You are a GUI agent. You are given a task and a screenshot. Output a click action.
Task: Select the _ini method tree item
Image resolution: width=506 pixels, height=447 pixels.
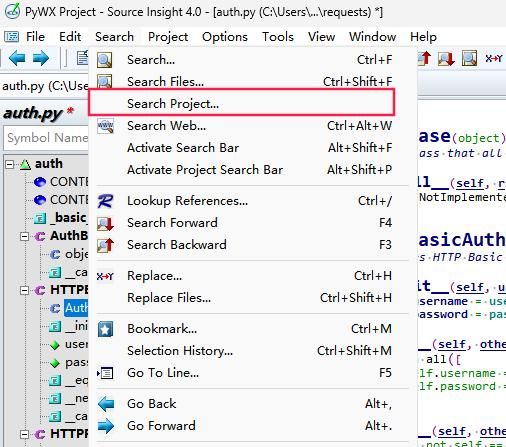click(x=77, y=326)
